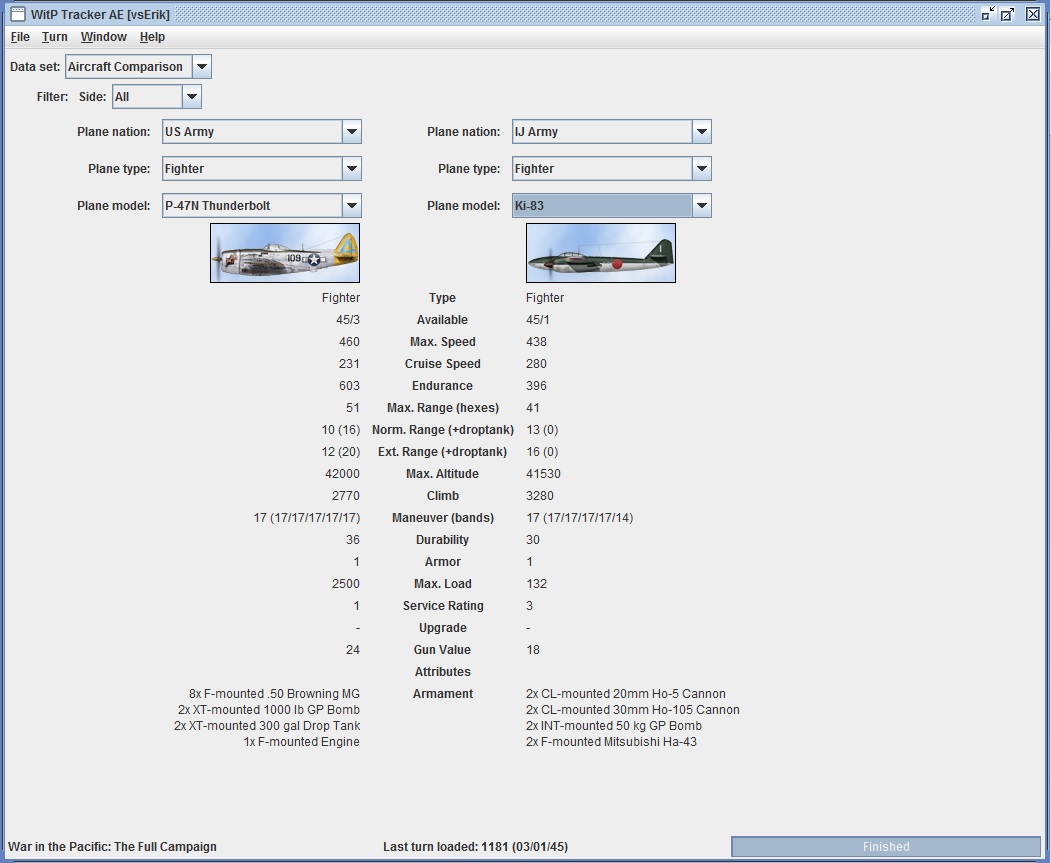Click the iconify window button

pos(987,14)
